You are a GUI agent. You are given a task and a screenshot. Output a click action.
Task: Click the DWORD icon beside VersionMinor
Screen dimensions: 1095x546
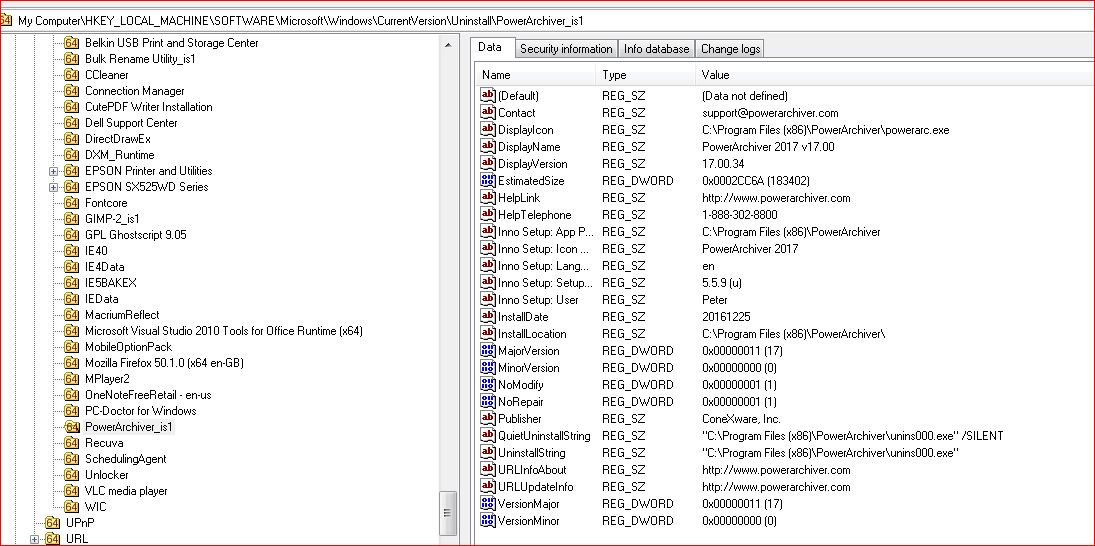(x=488, y=520)
